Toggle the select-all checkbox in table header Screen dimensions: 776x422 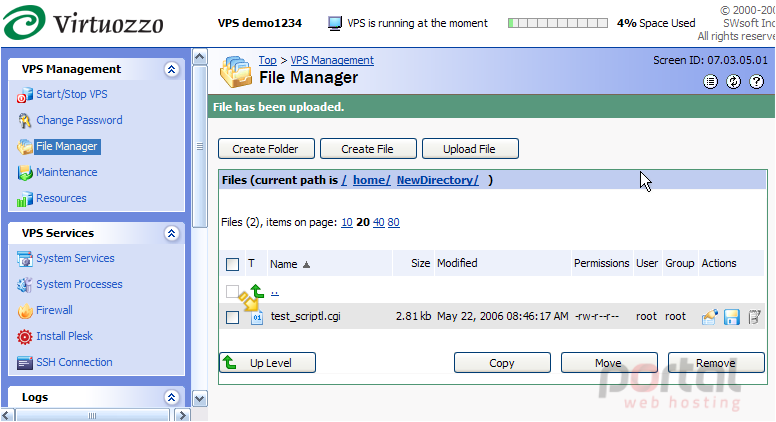[232, 264]
